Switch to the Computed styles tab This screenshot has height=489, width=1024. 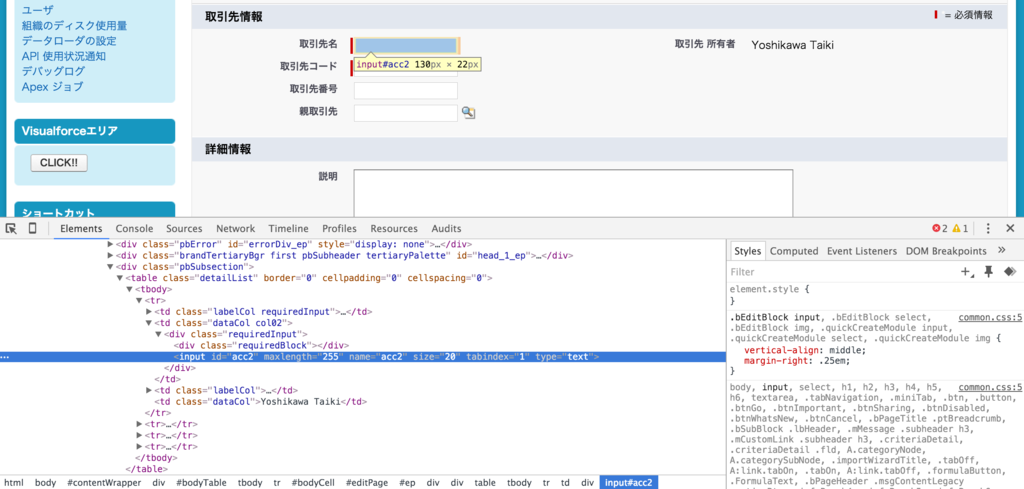click(794, 251)
